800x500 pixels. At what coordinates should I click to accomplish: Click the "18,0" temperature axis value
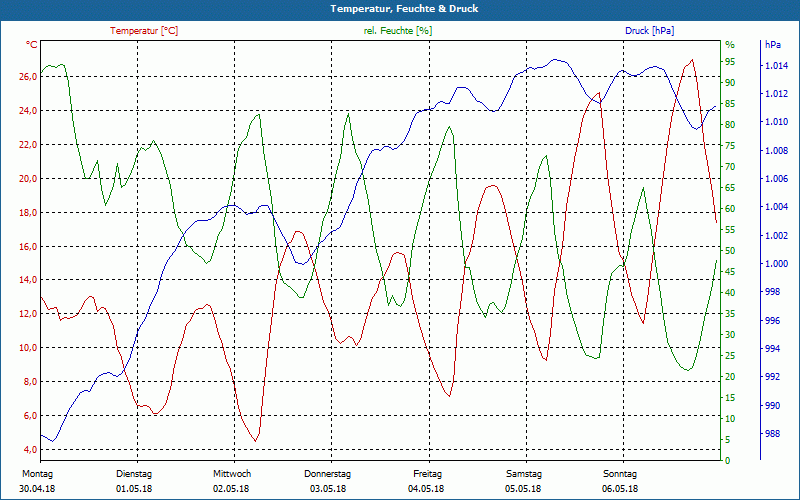pos(28,212)
